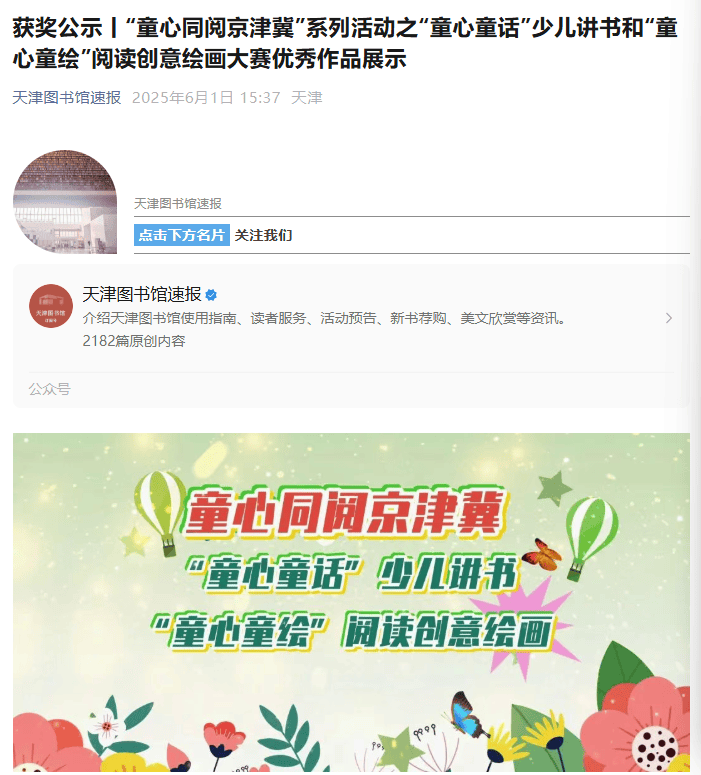Click the 2182篇原创内容 count
701x775 pixels.
tap(133, 341)
